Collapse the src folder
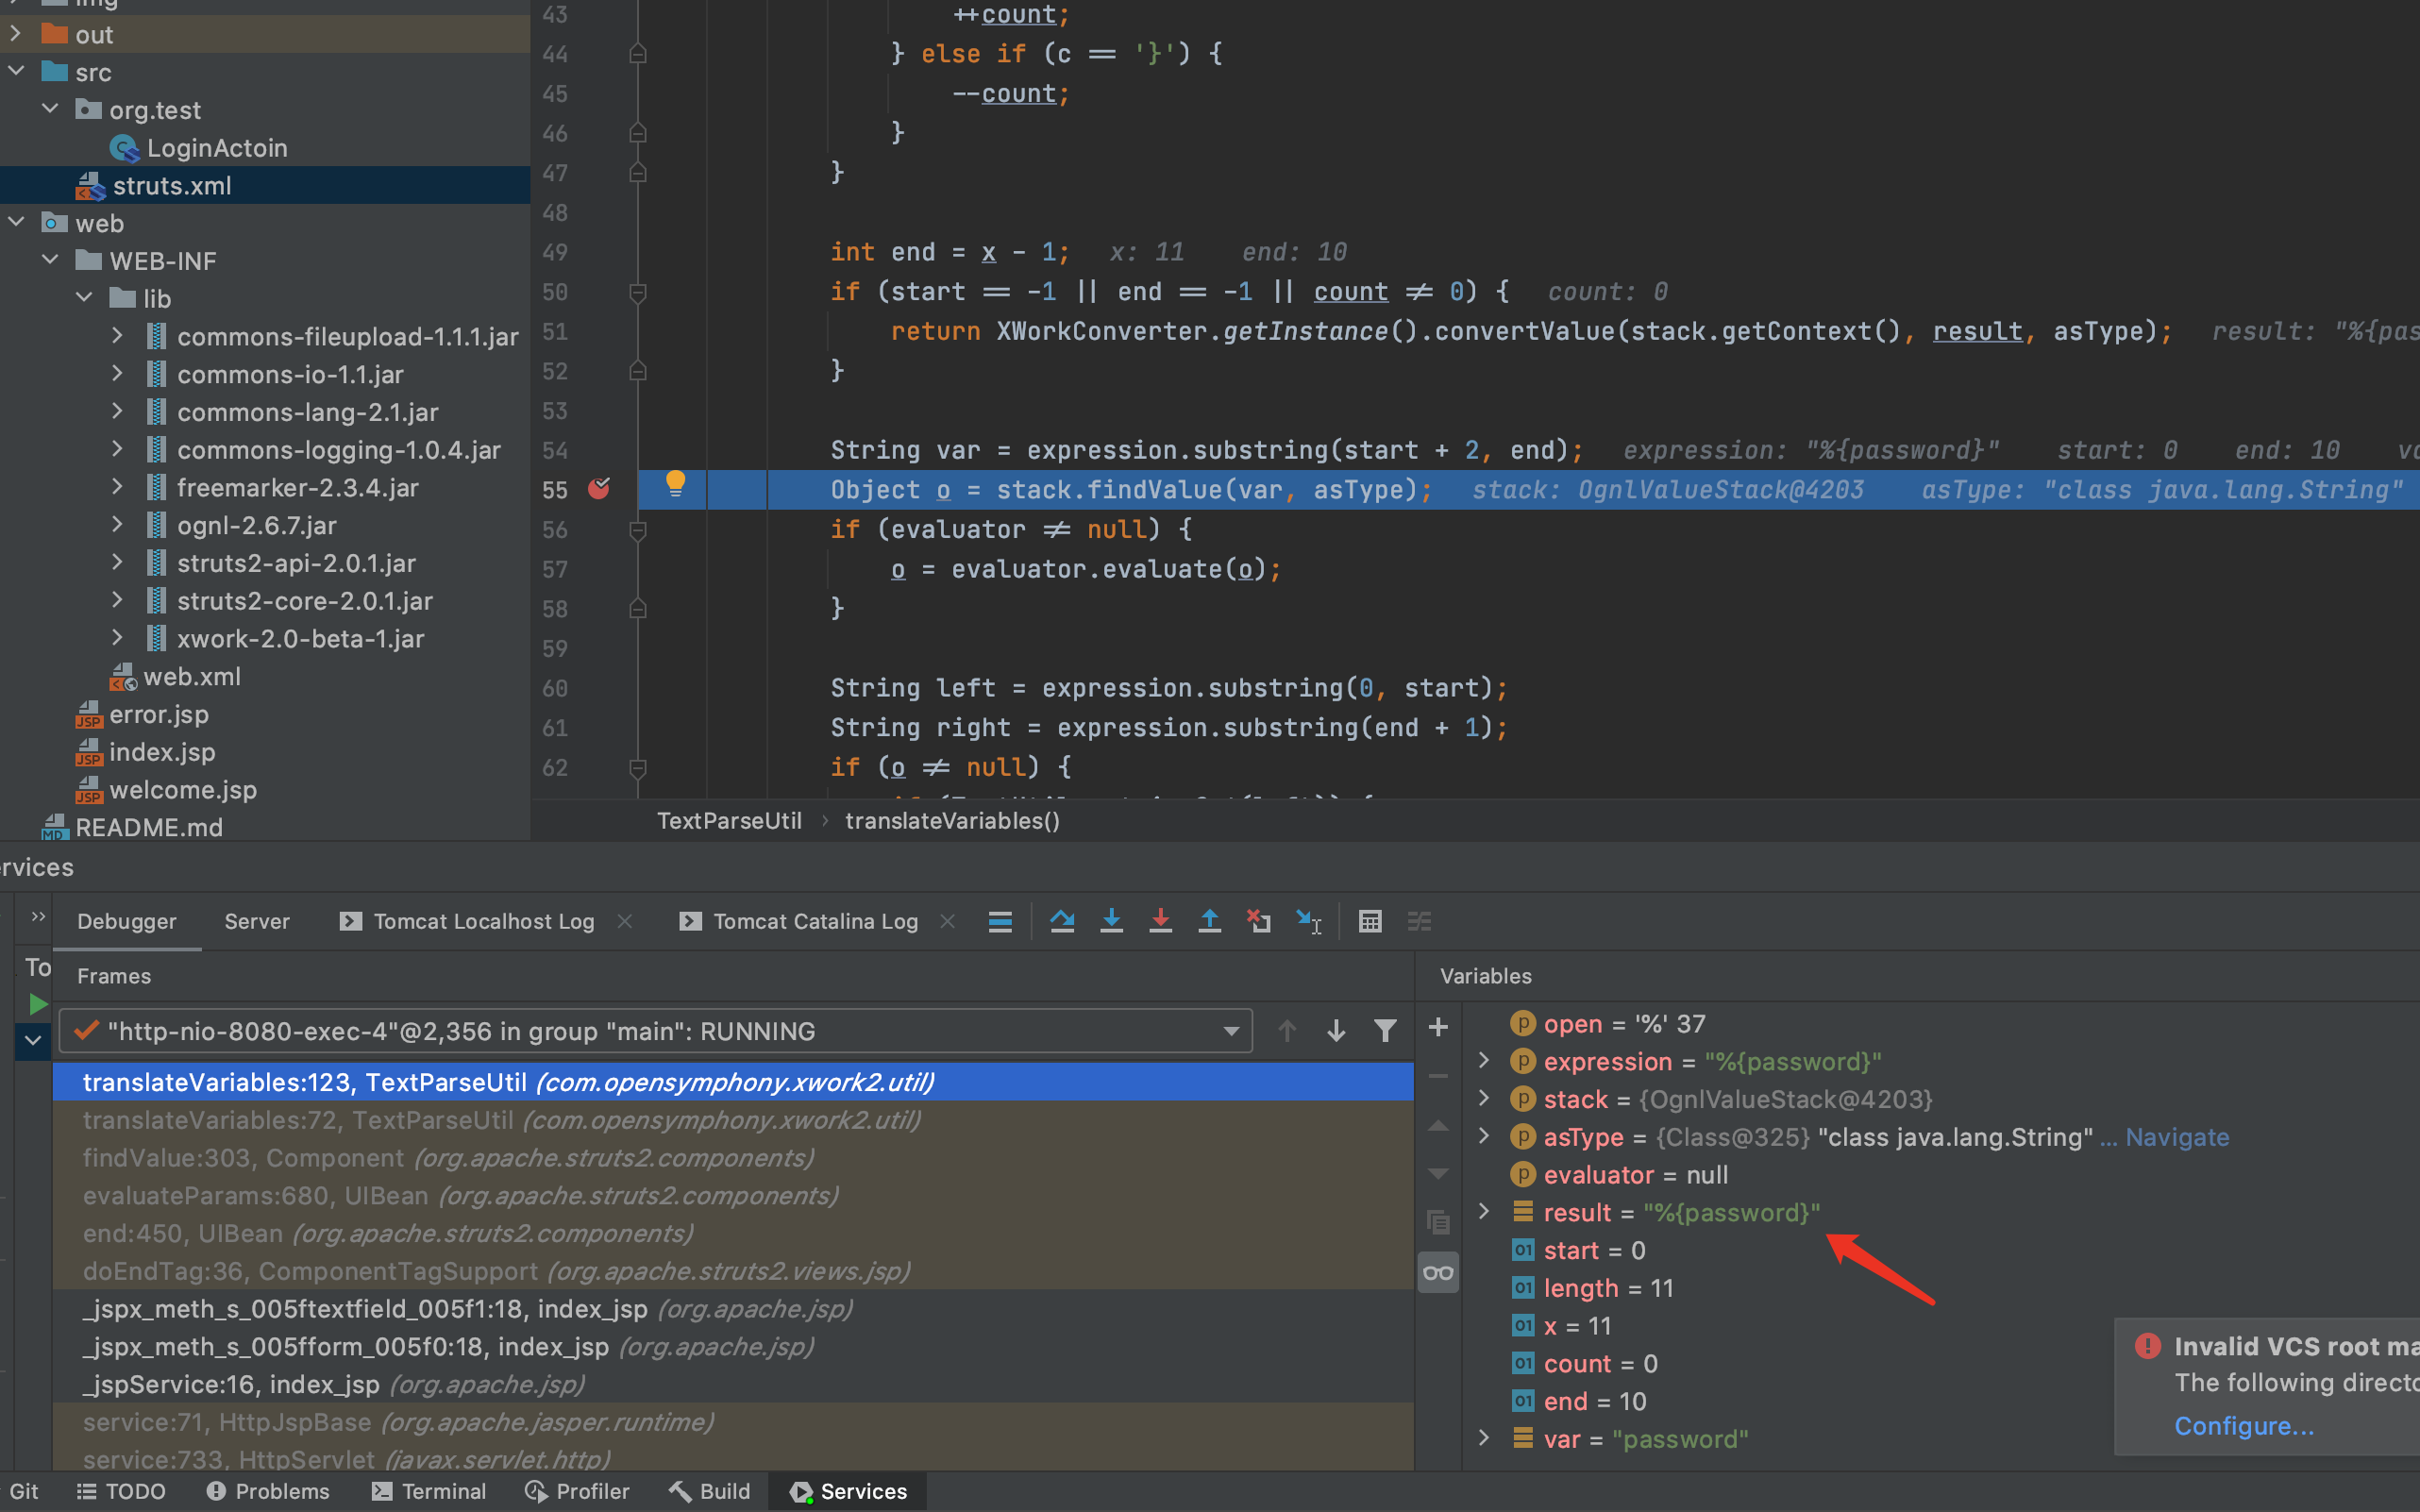Viewport: 2420px width, 1512px height. click(16, 72)
